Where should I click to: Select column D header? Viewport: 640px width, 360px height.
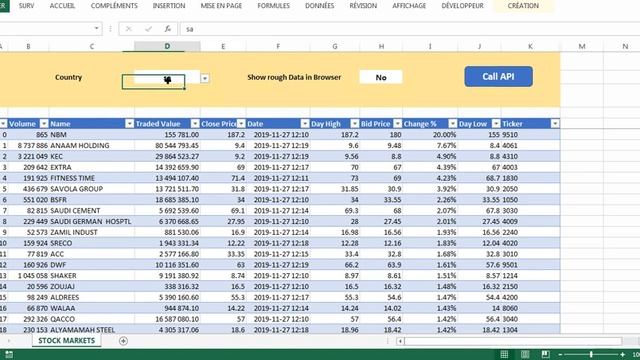[167, 47]
